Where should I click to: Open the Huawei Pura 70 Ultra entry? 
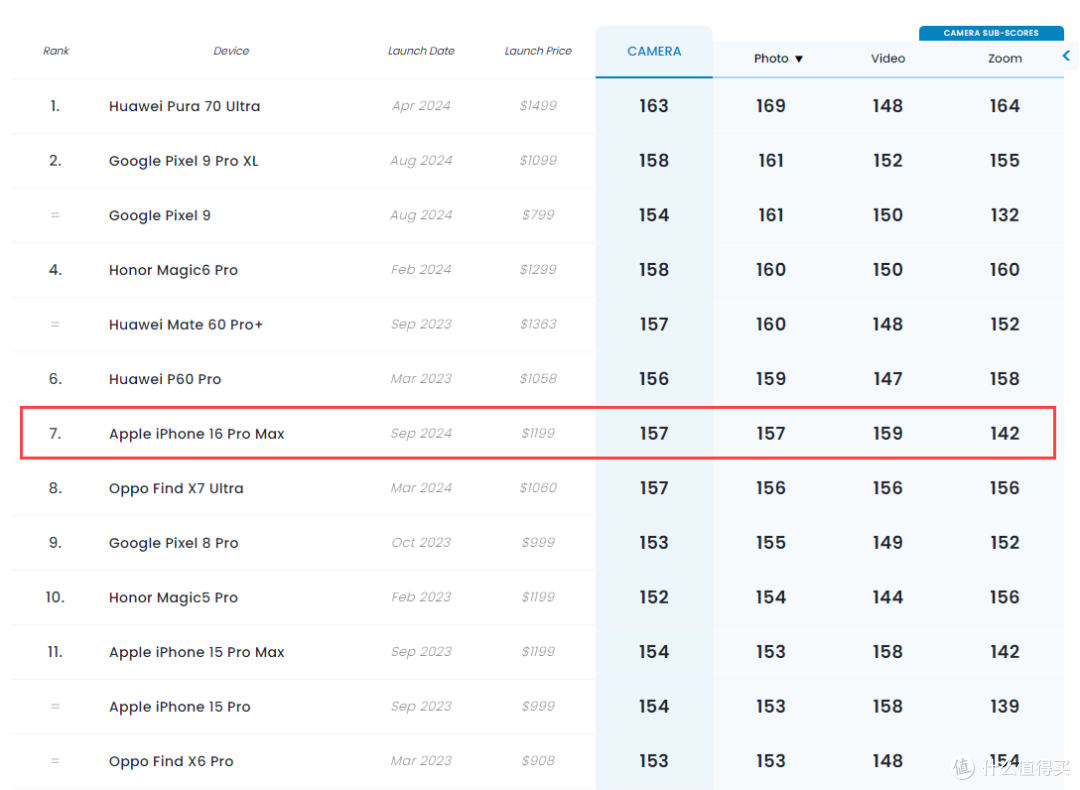click(x=184, y=106)
